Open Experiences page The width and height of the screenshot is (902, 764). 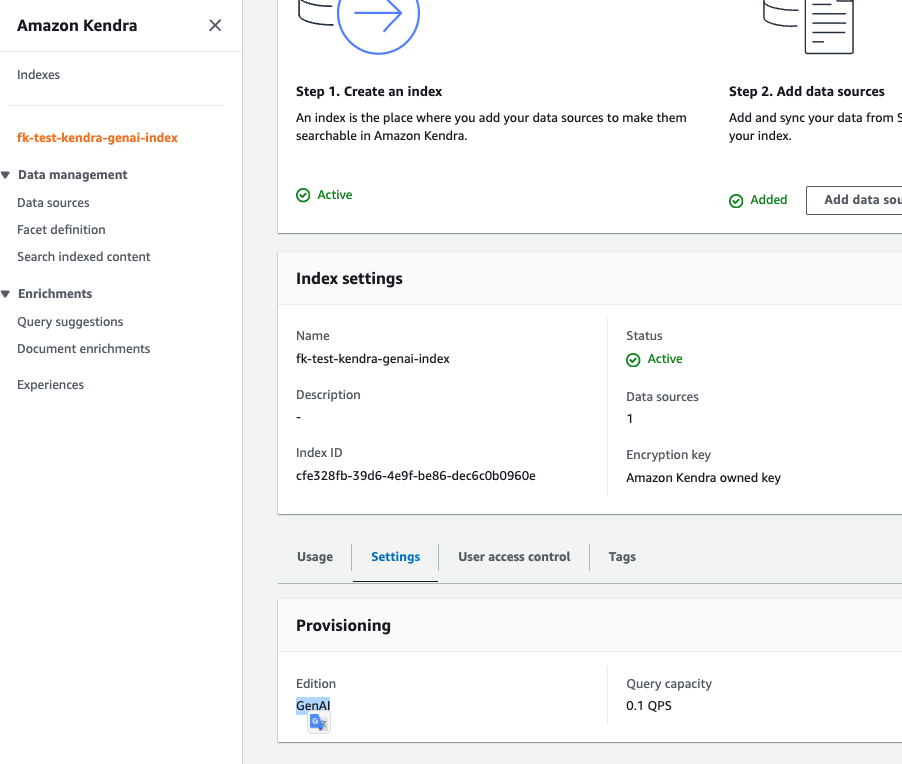point(51,385)
